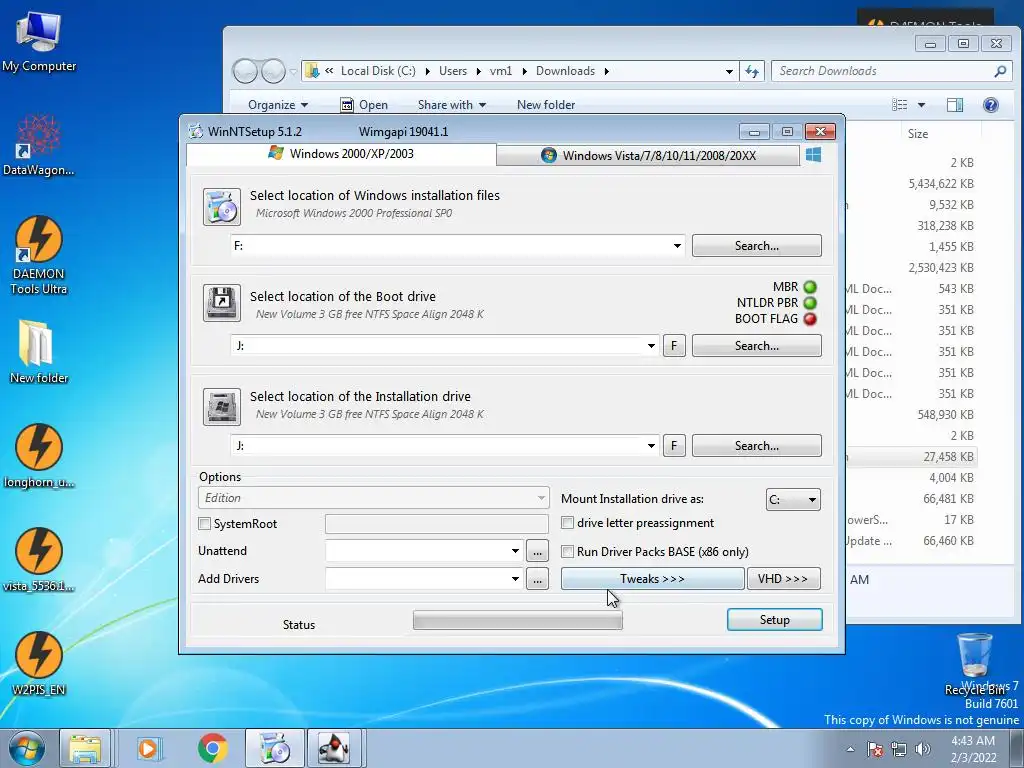Click the Status progress bar
This screenshot has width=1024, height=768.
click(x=518, y=620)
